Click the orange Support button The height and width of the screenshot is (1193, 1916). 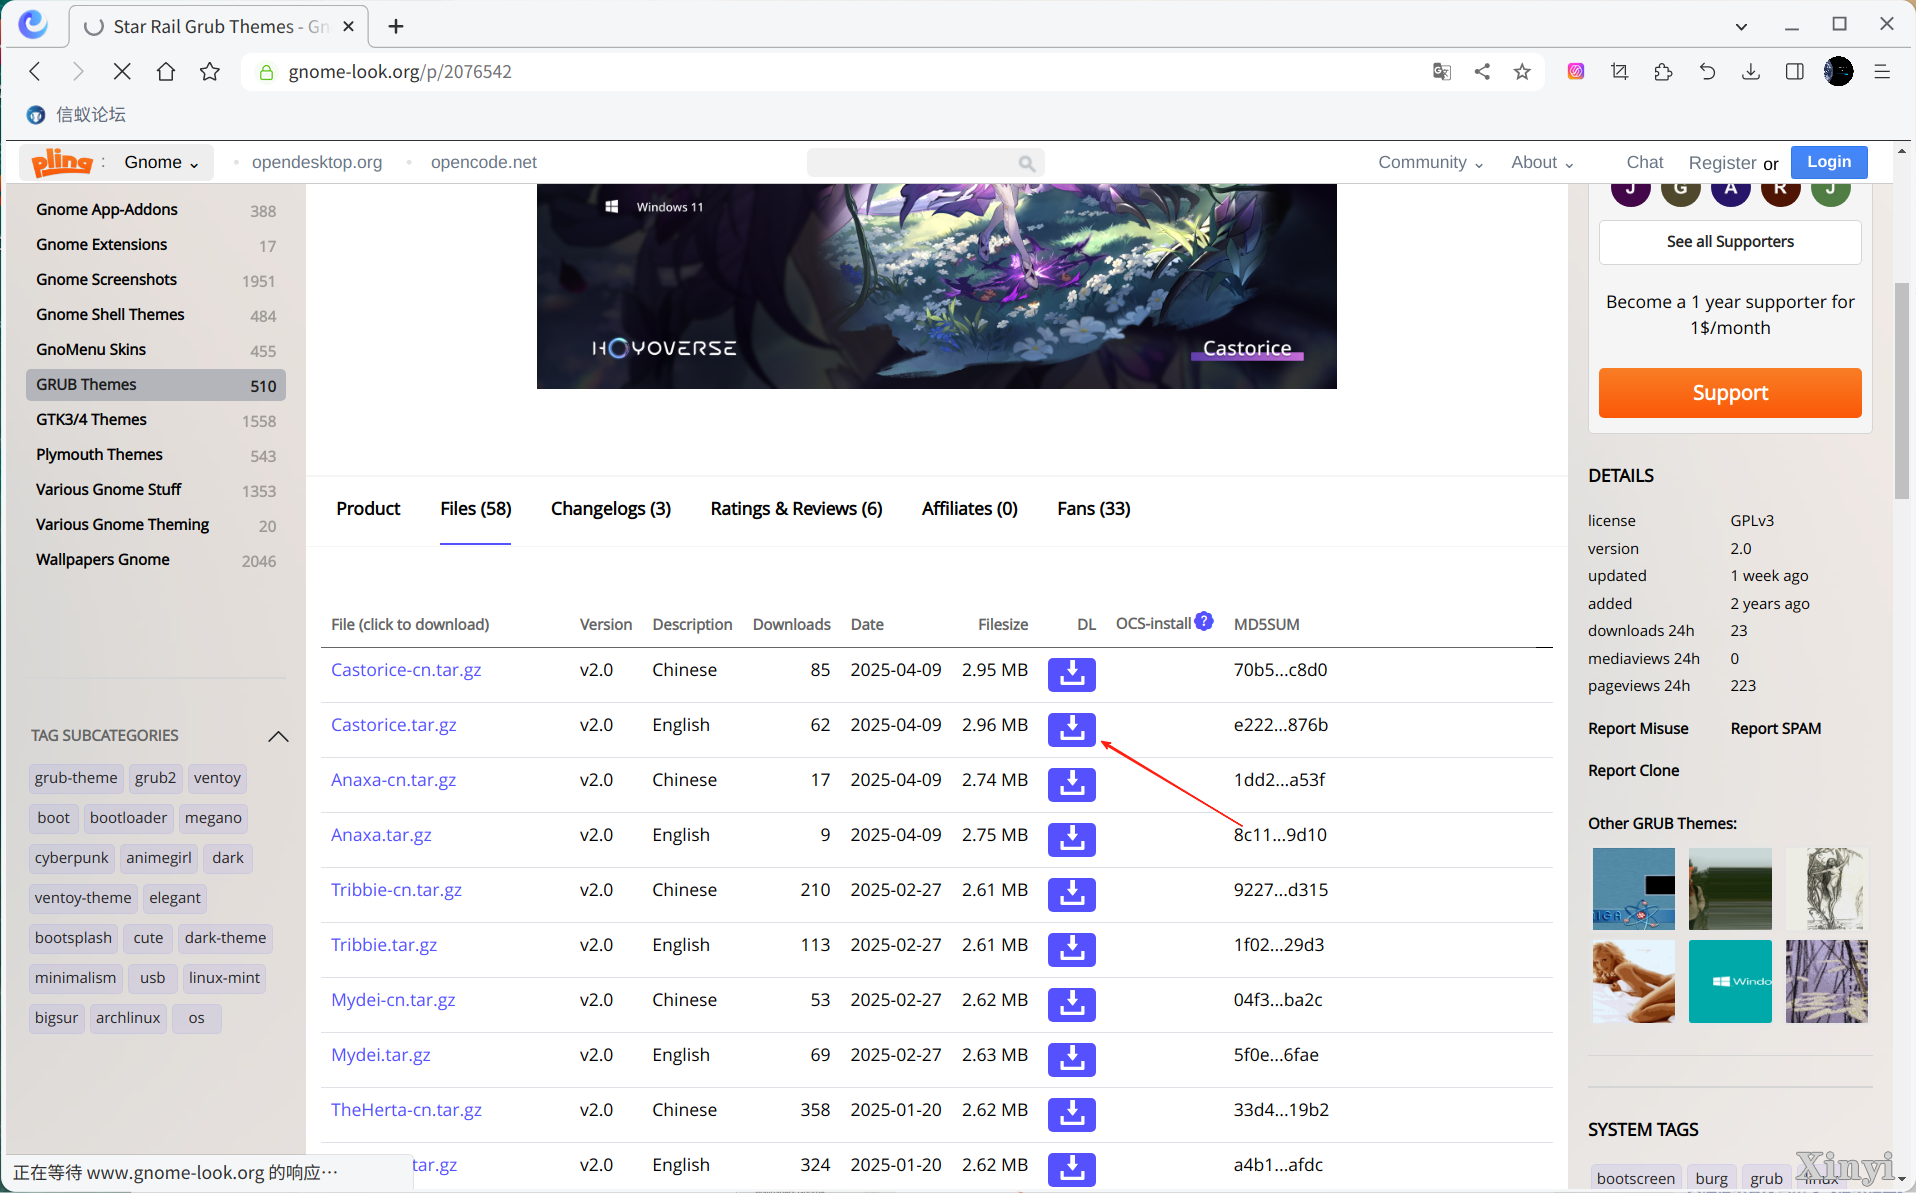pyautogui.click(x=1729, y=393)
